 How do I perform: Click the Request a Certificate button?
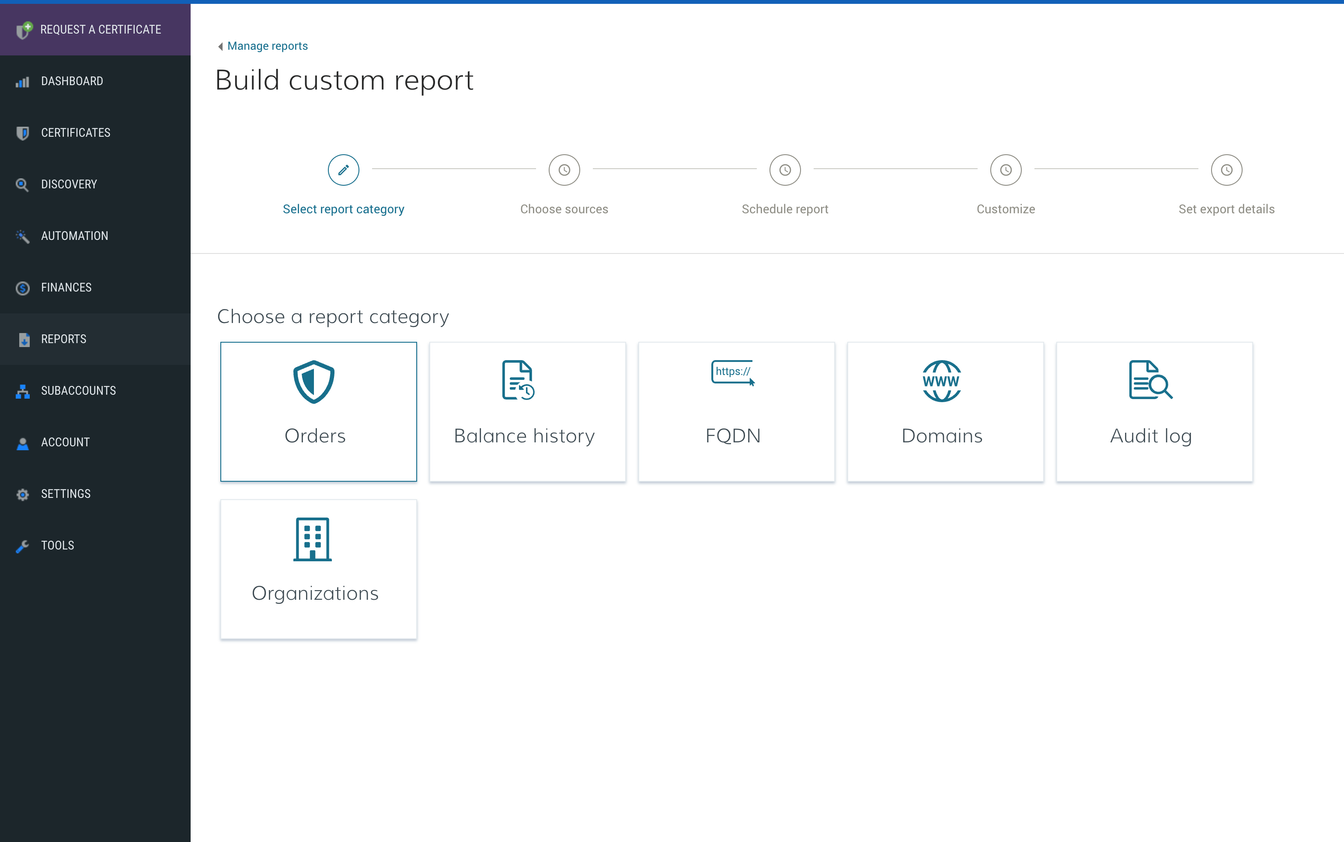(x=95, y=29)
